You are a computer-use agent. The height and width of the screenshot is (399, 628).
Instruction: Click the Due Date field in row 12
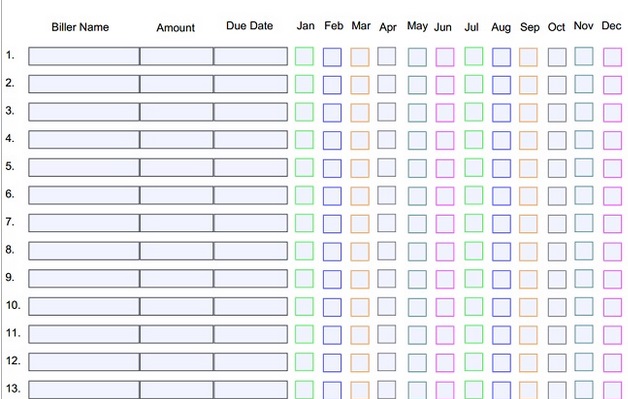pyautogui.click(x=250, y=362)
